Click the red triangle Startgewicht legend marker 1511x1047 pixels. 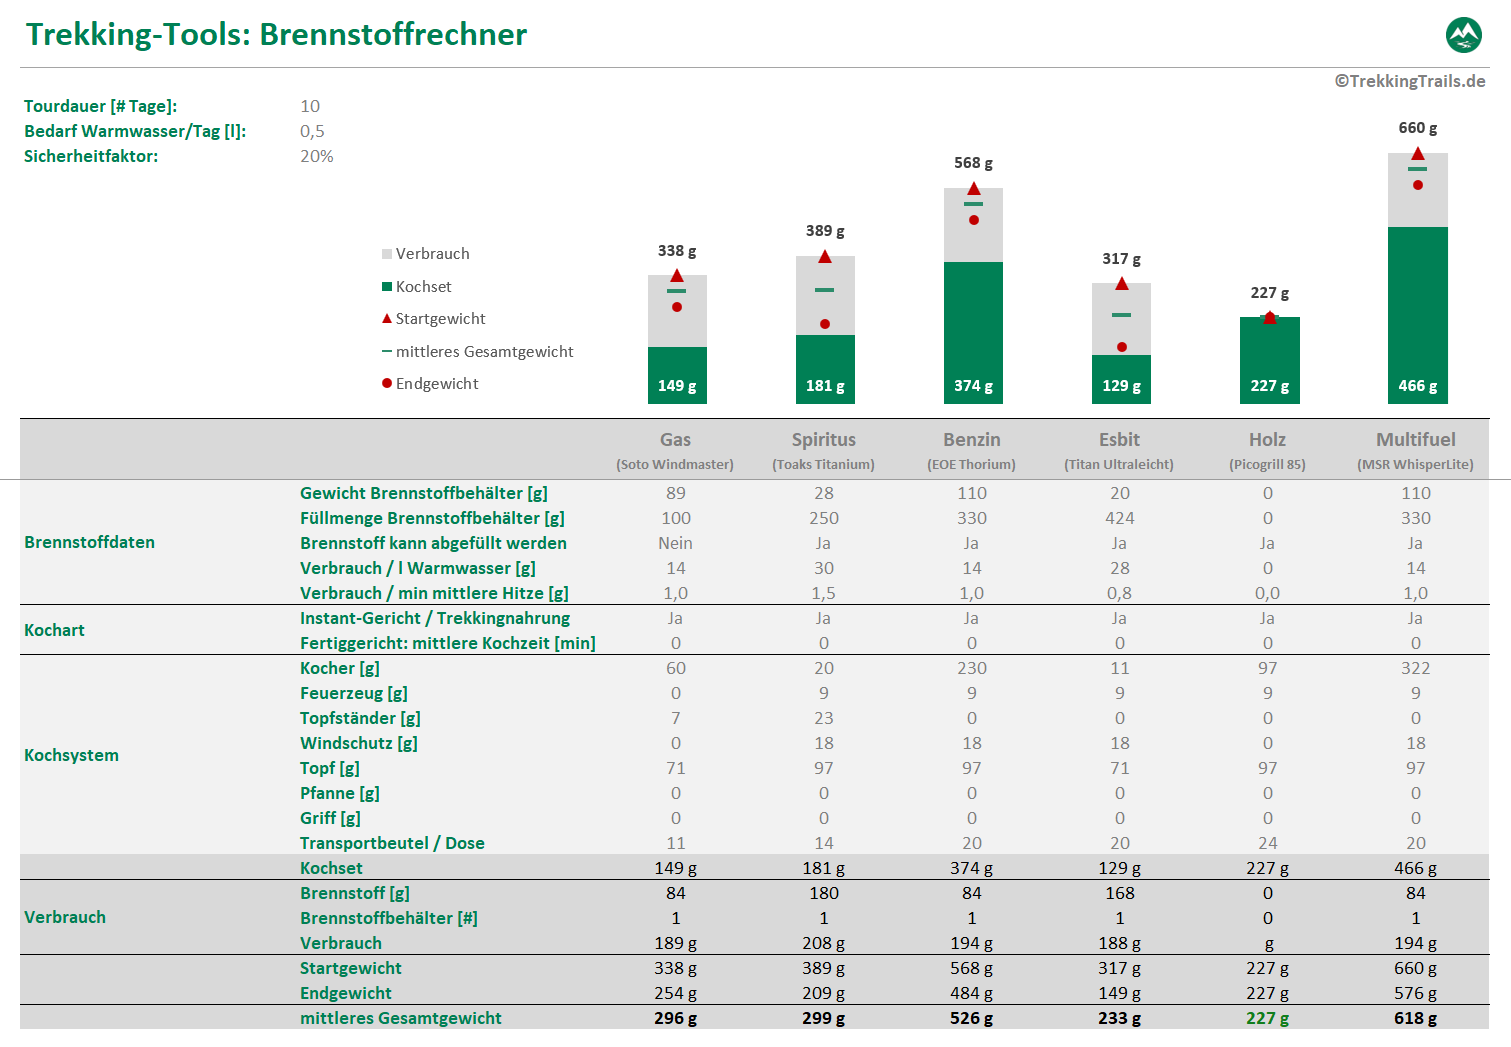(x=387, y=319)
